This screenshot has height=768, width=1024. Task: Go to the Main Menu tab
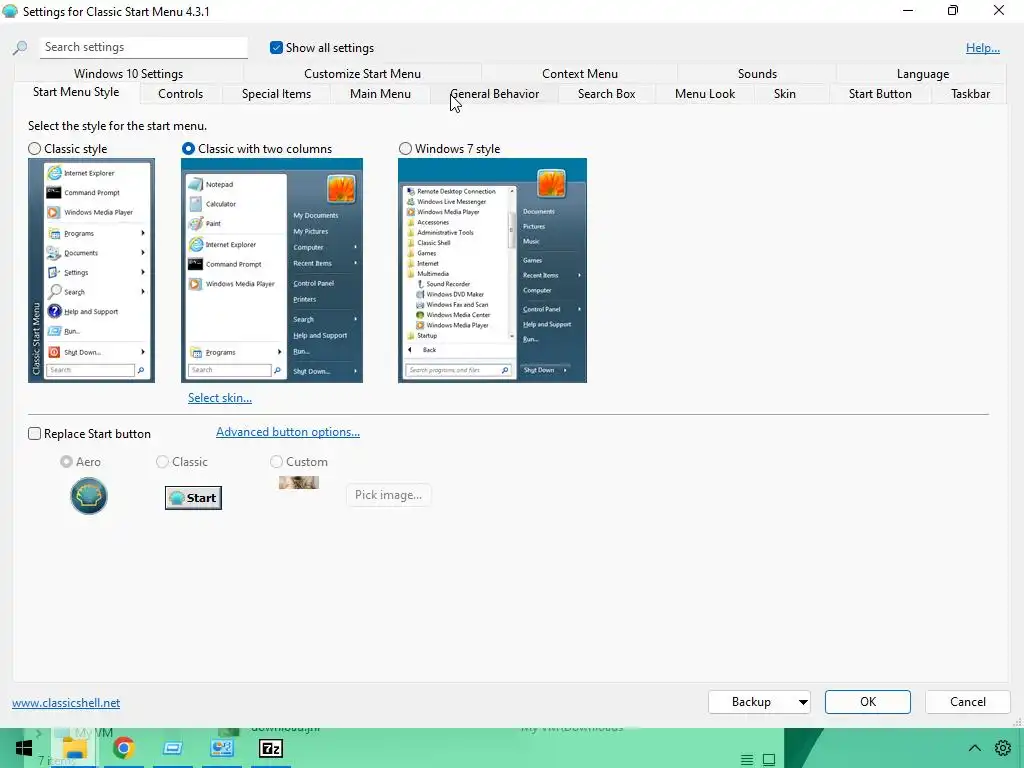[380, 94]
